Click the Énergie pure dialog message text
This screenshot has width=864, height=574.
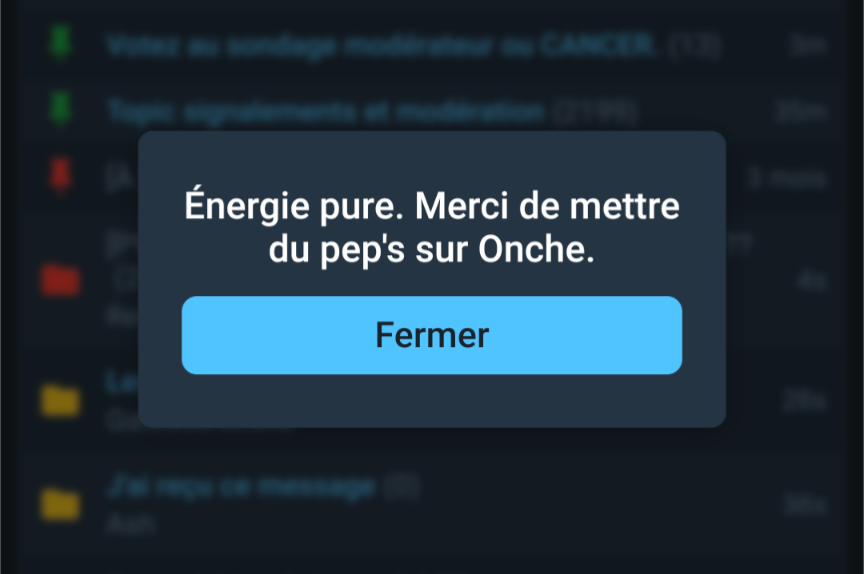pyautogui.click(x=432, y=228)
